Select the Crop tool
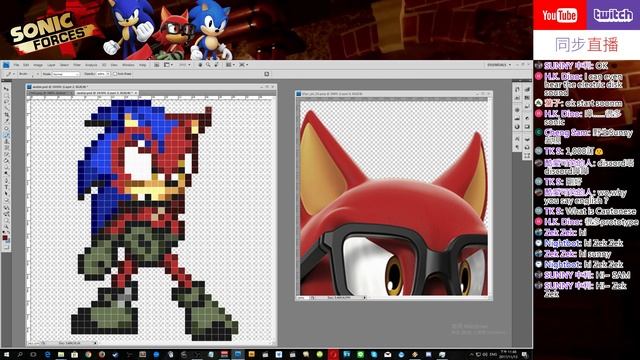The height and width of the screenshot is (360, 640). 6,114
